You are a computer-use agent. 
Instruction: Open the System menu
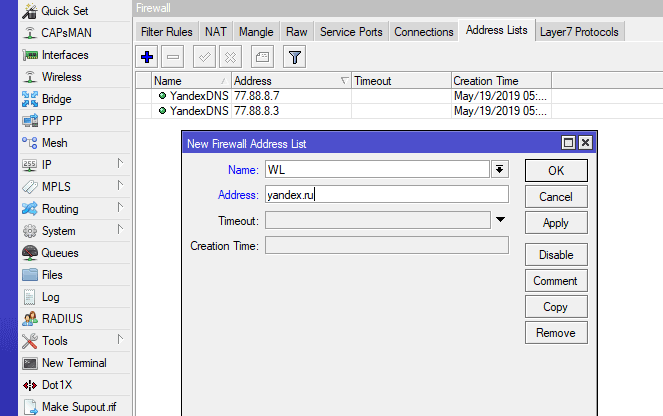75,230
